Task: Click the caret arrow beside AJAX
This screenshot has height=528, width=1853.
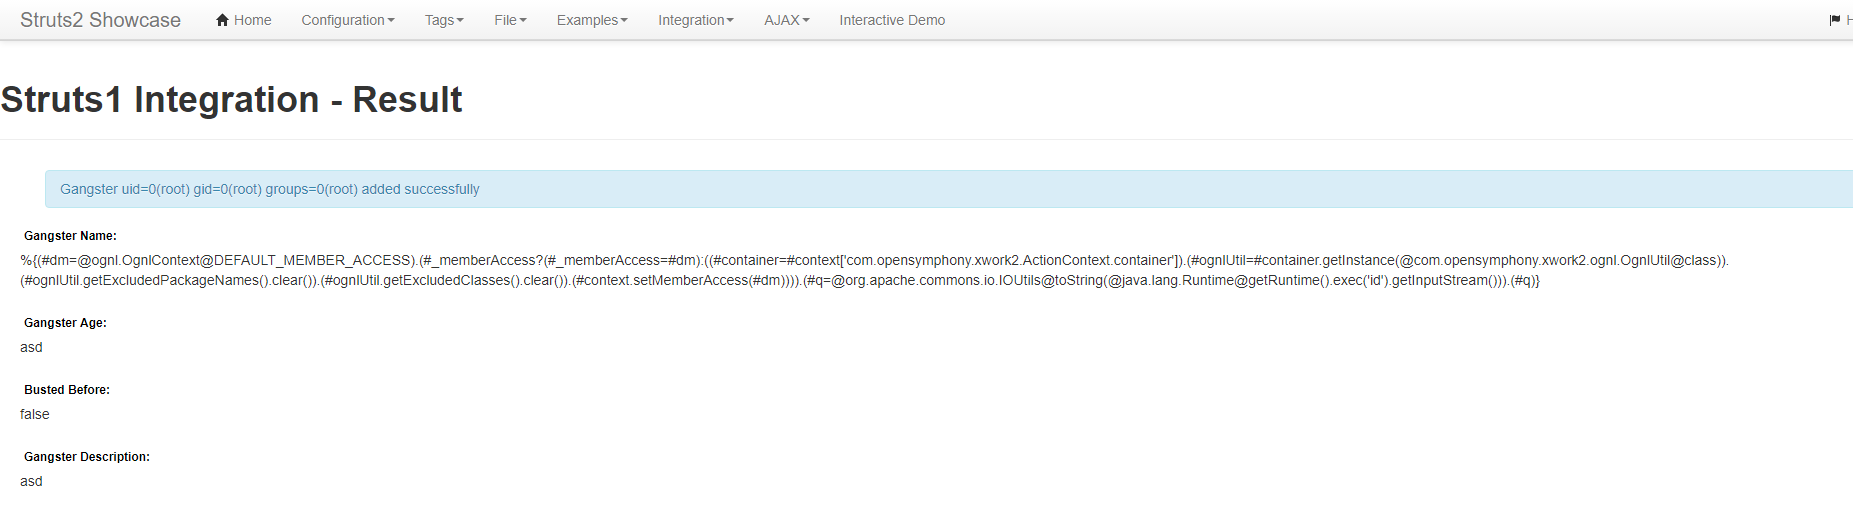Action: click(x=806, y=21)
